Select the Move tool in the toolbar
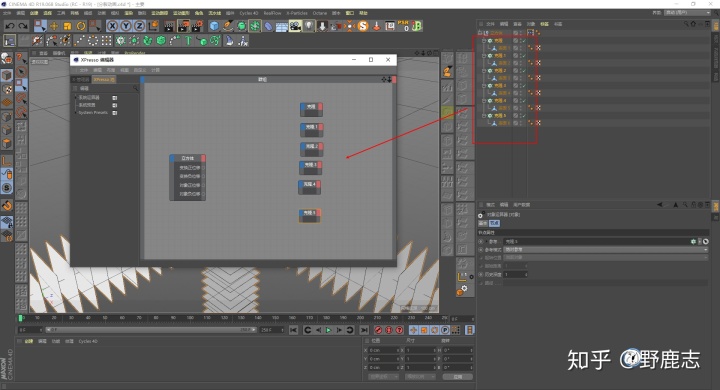The height and width of the screenshot is (390, 720). pos(54,26)
